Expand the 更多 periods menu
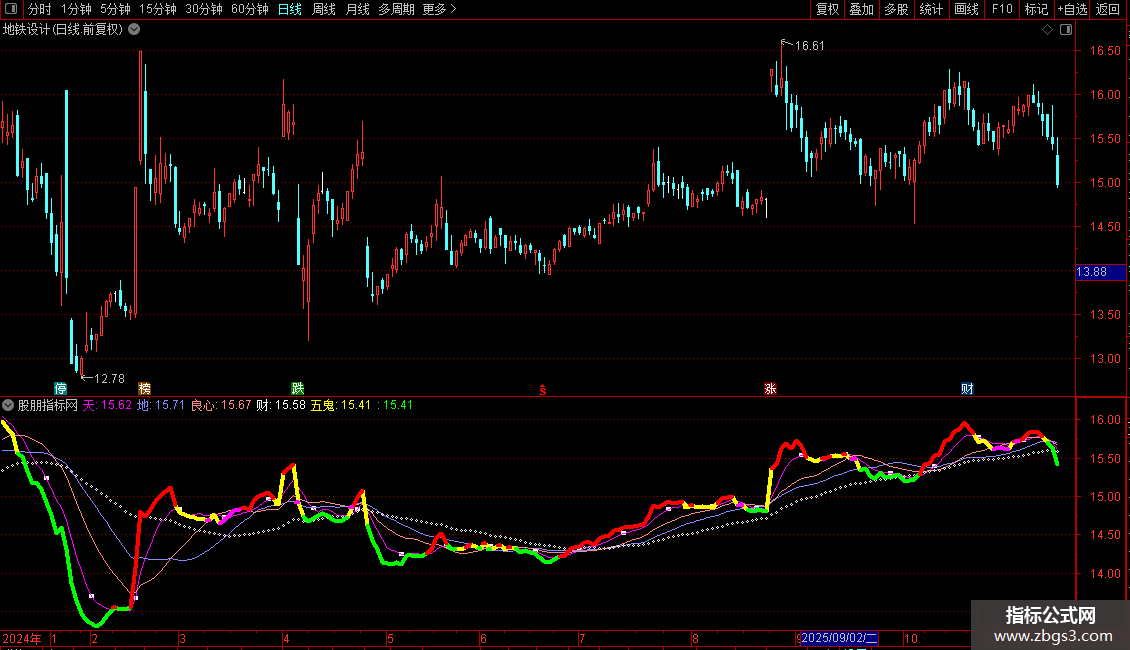Screen dimensions: 1130x650 [x=440, y=9]
